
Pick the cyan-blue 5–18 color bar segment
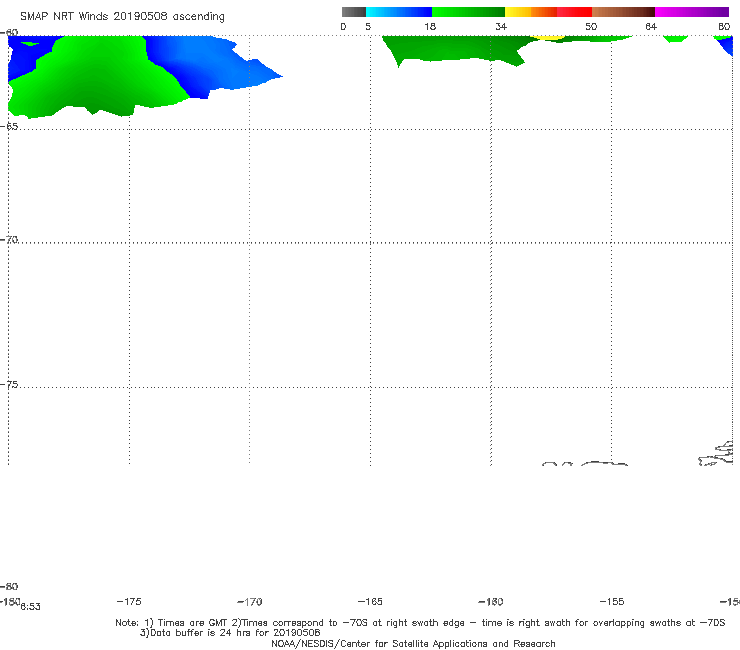pos(399,12)
